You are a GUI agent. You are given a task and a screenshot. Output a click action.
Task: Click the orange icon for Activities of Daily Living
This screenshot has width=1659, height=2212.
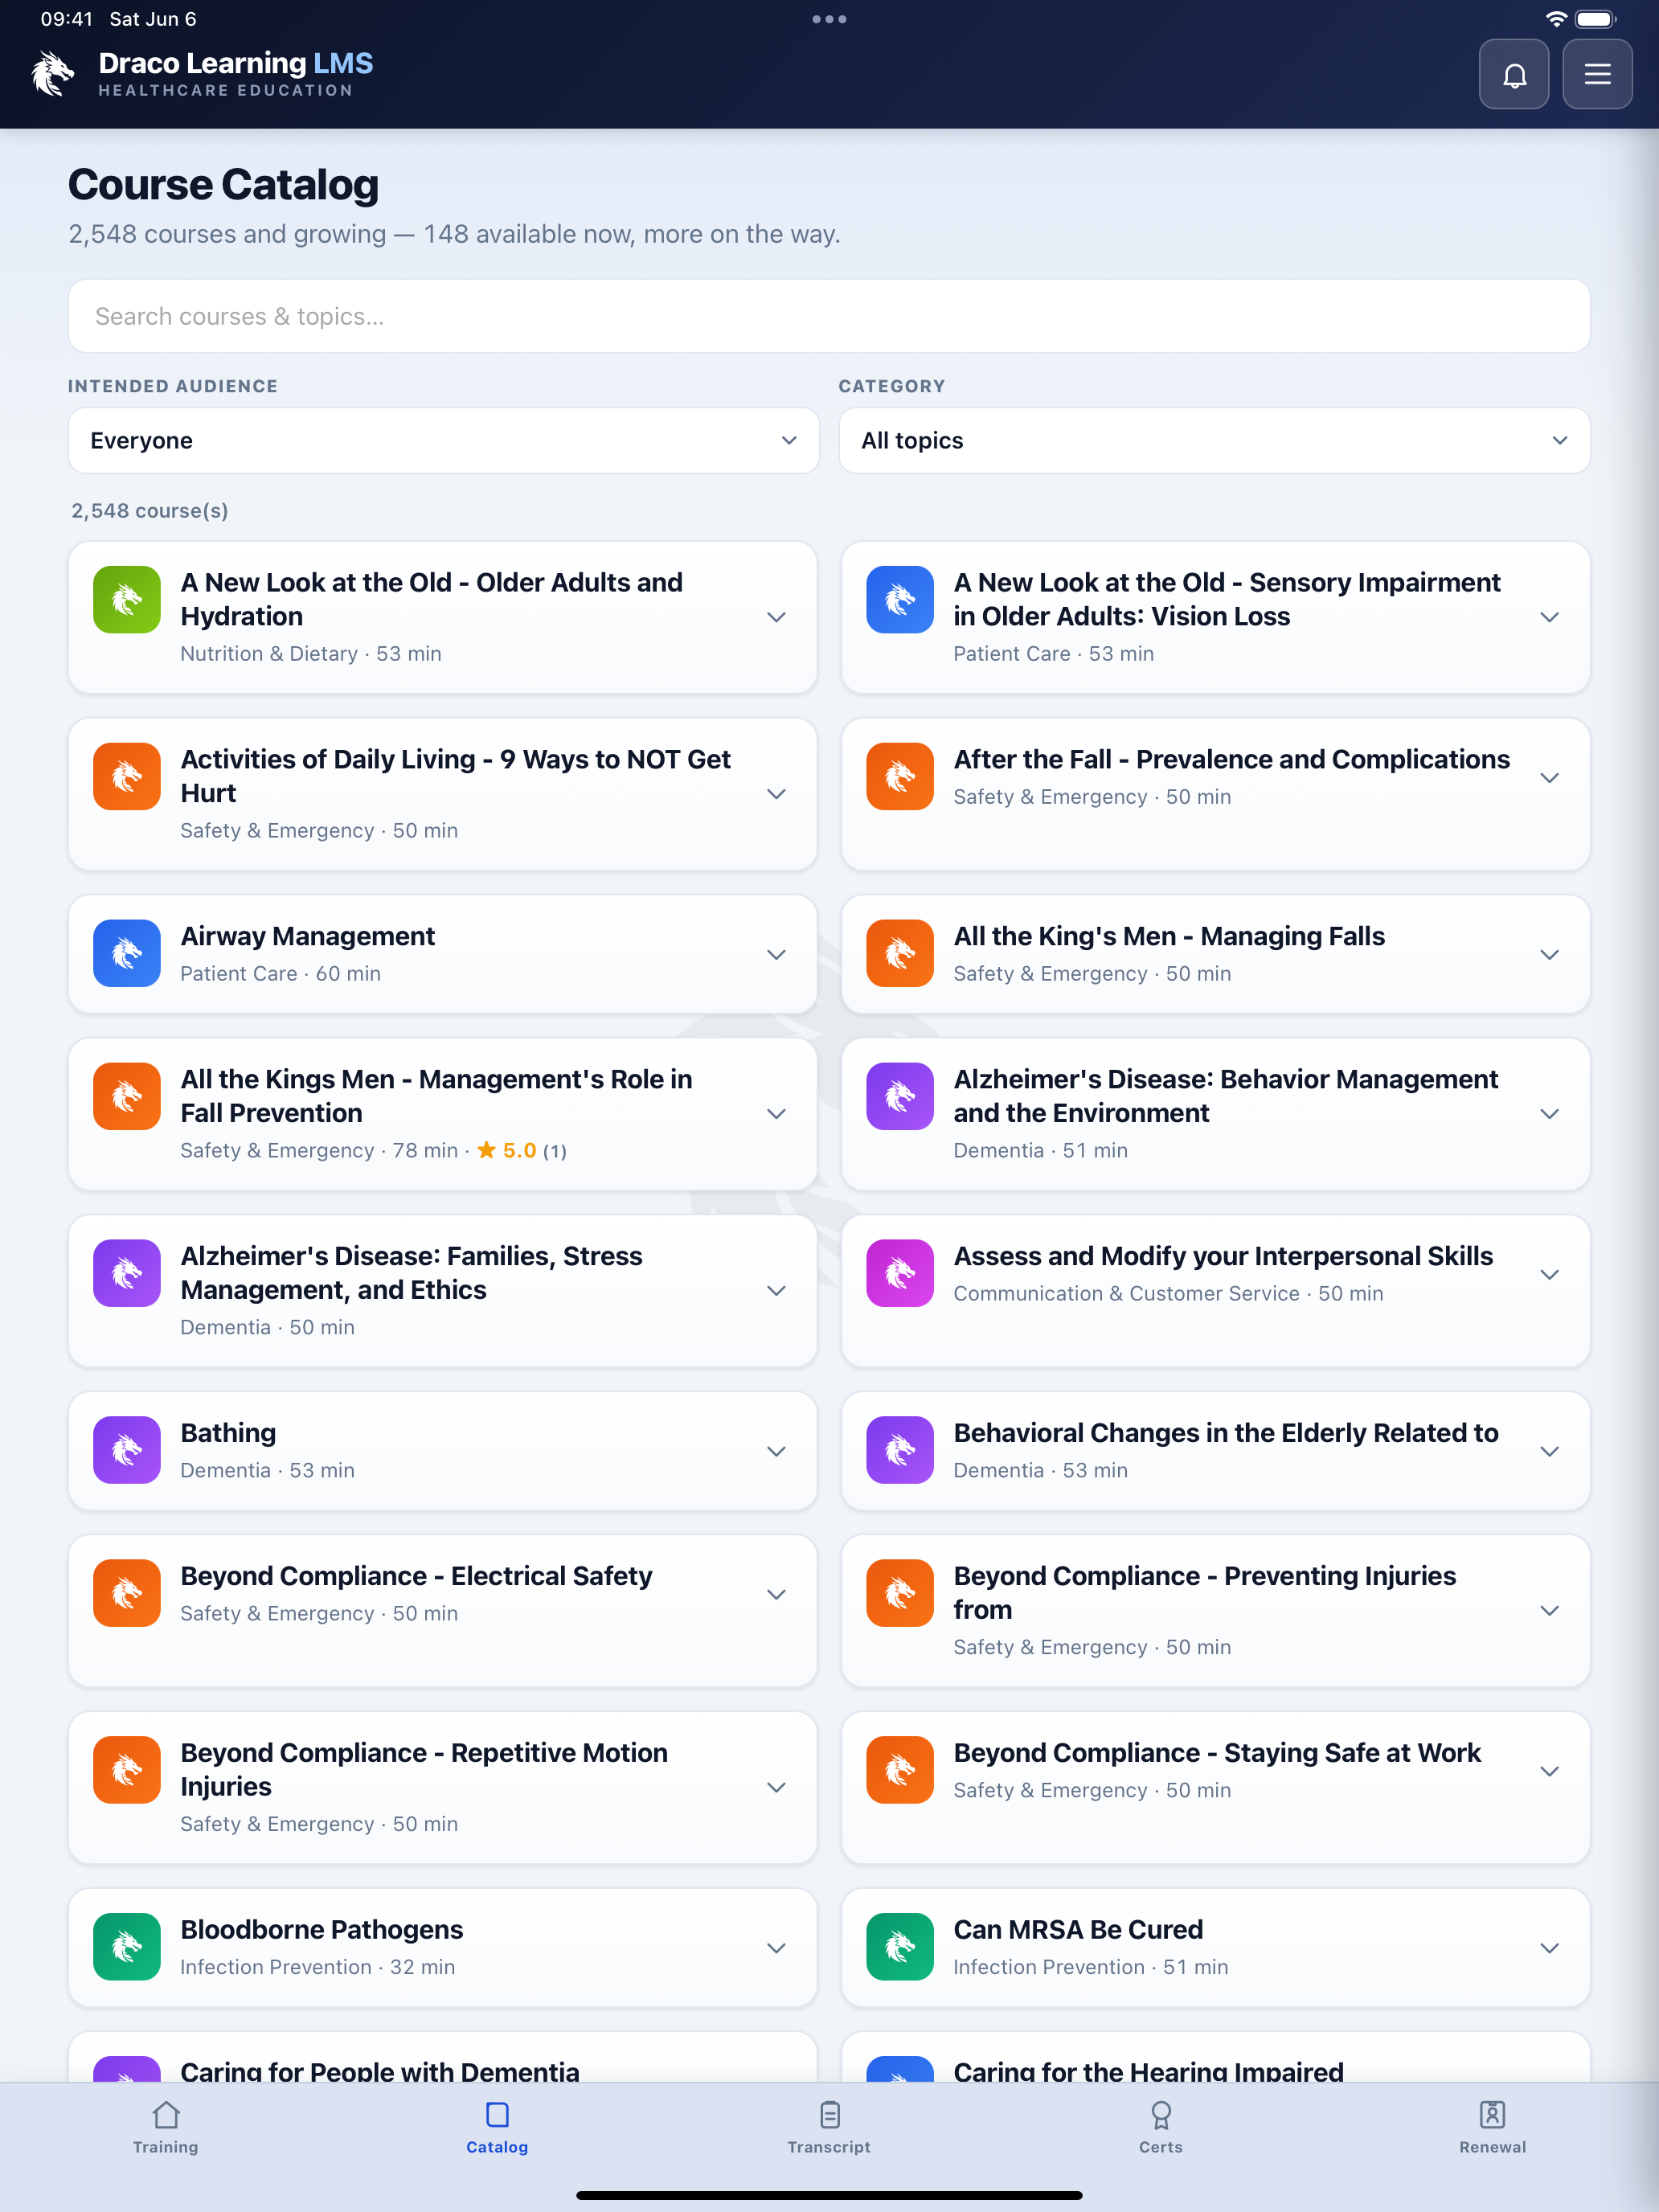[x=127, y=777]
